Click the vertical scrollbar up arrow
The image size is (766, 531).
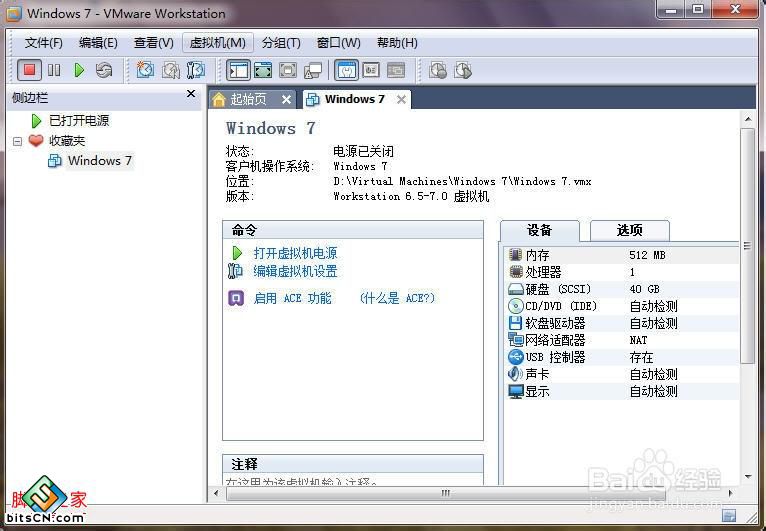[x=748, y=119]
